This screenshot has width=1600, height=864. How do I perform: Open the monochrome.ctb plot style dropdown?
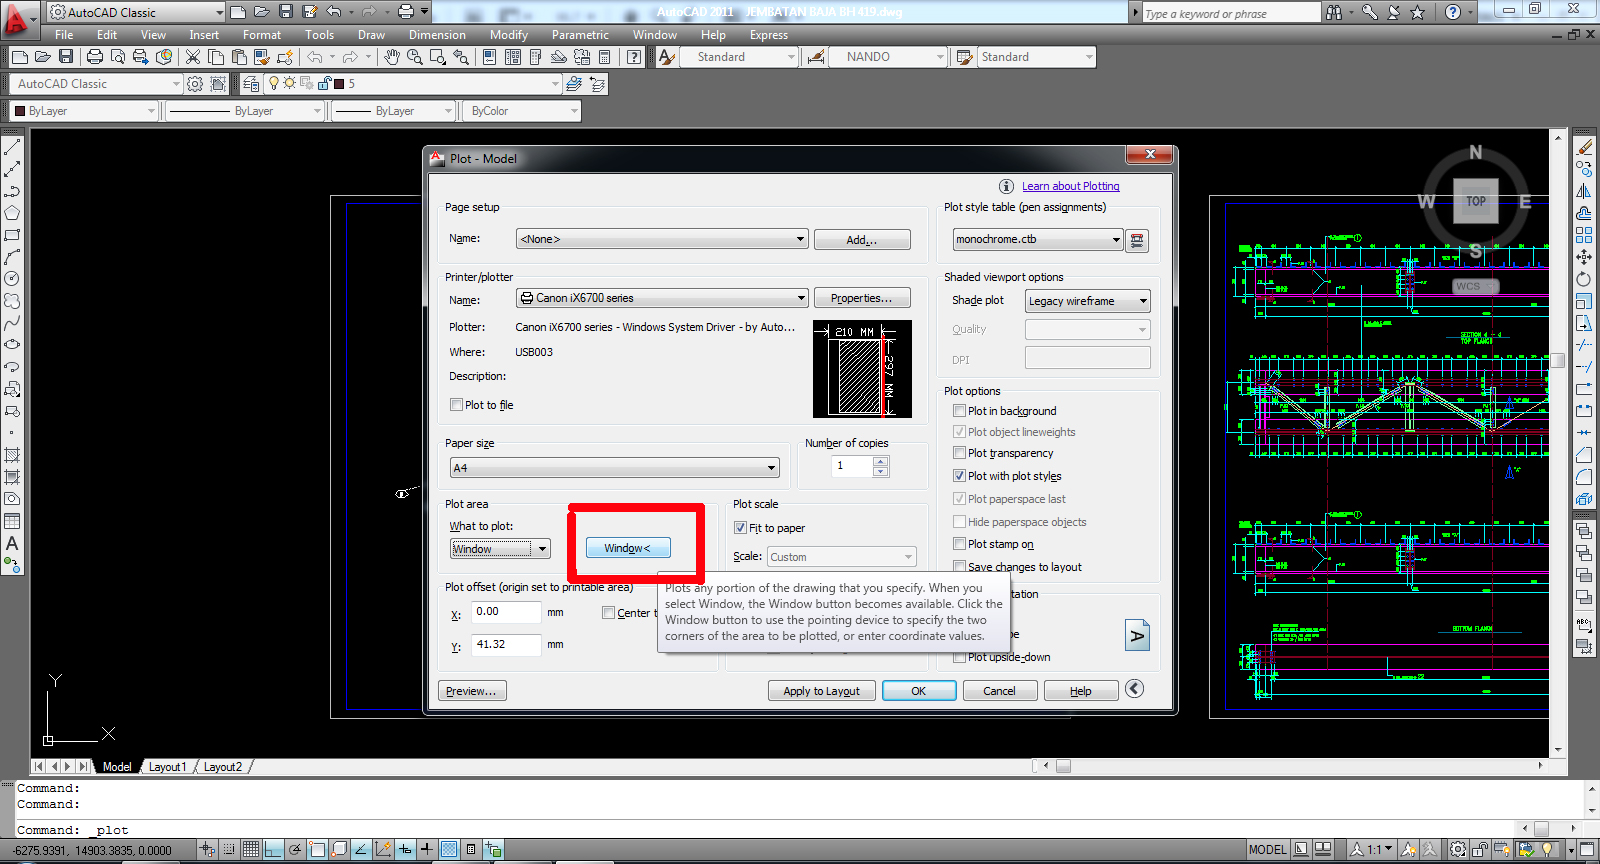point(1037,239)
